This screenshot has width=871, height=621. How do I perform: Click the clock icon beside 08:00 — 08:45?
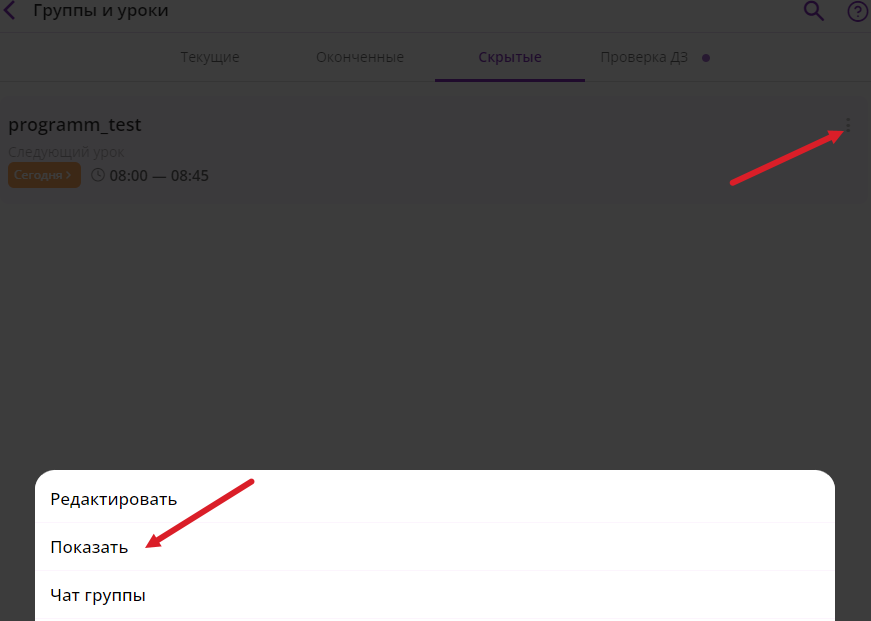[x=98, y=175]
